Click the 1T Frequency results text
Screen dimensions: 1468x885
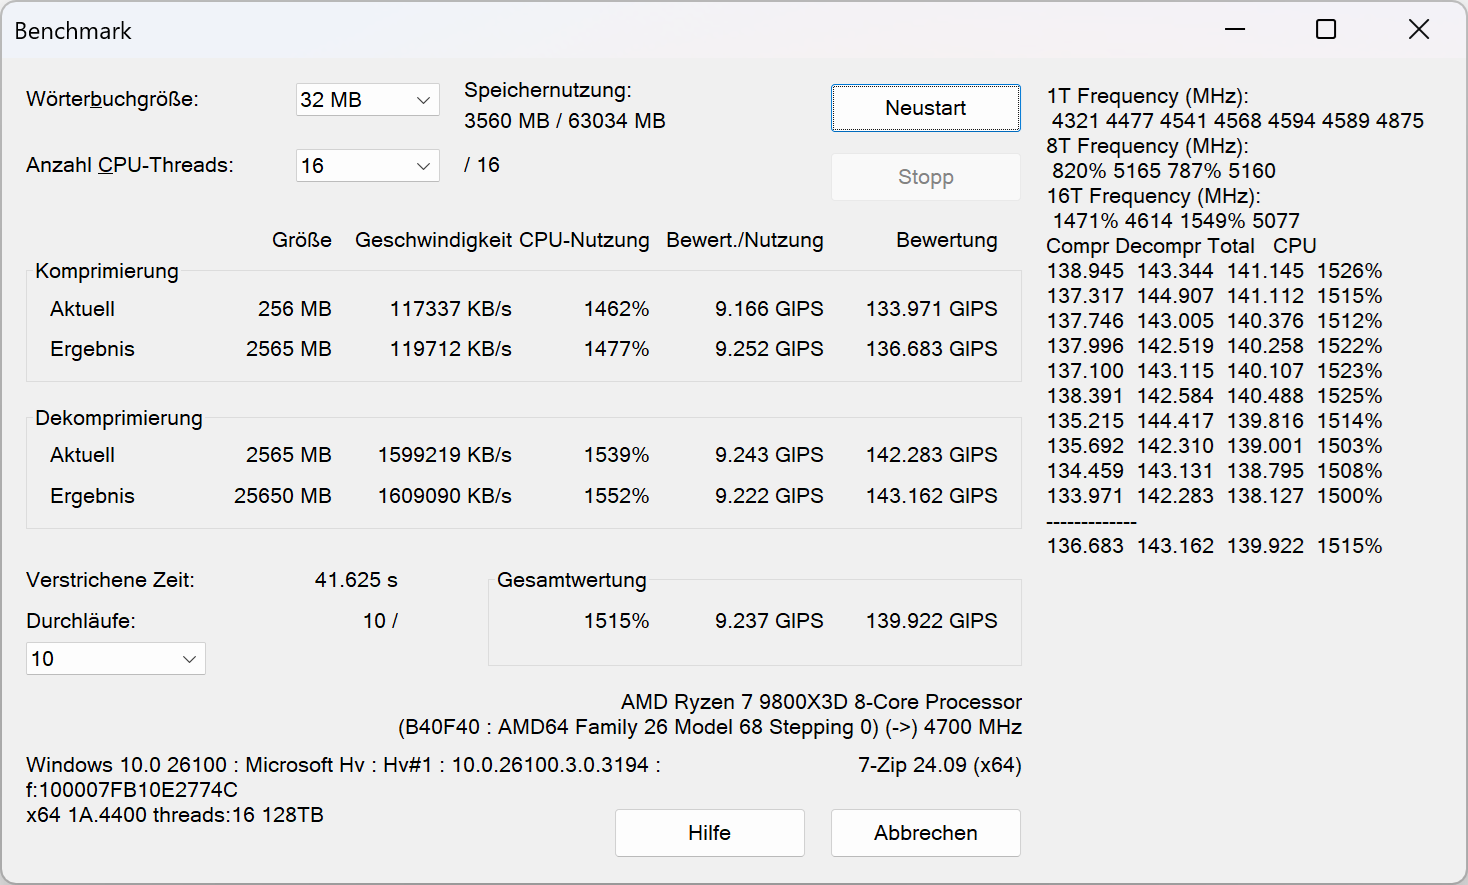1147,96
